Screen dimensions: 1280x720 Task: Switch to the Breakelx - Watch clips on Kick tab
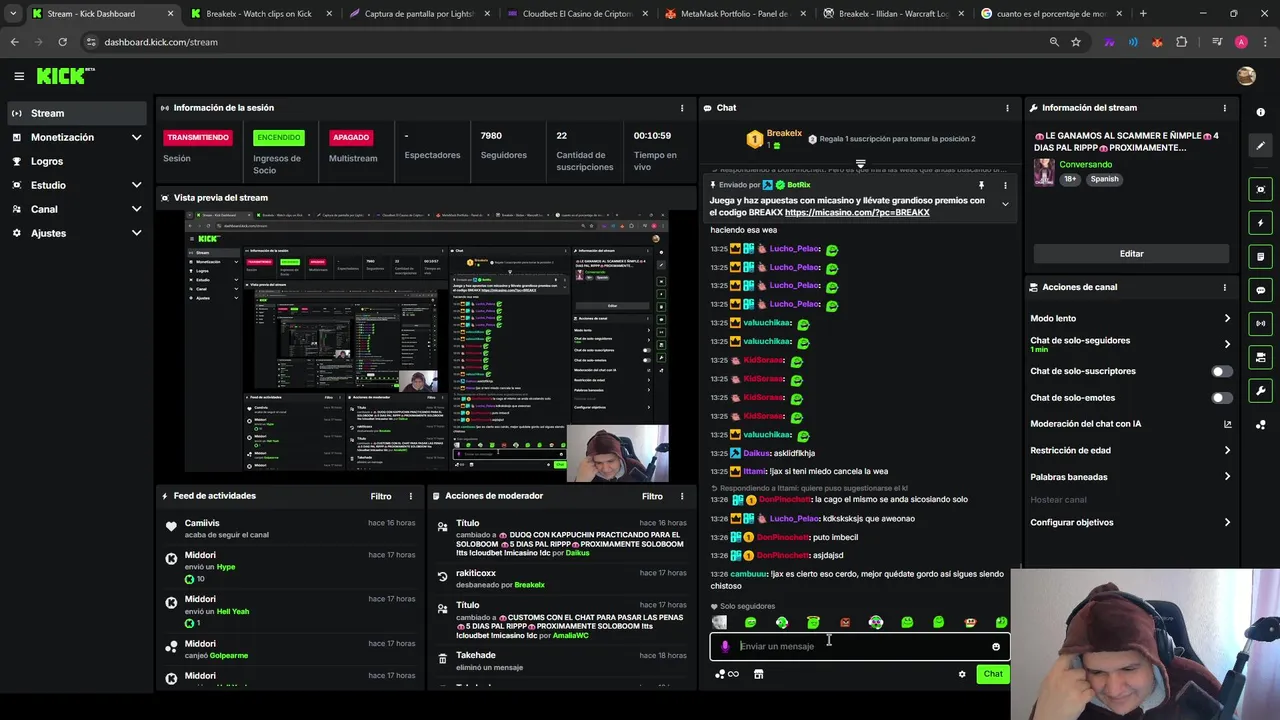tap(259, 14)
